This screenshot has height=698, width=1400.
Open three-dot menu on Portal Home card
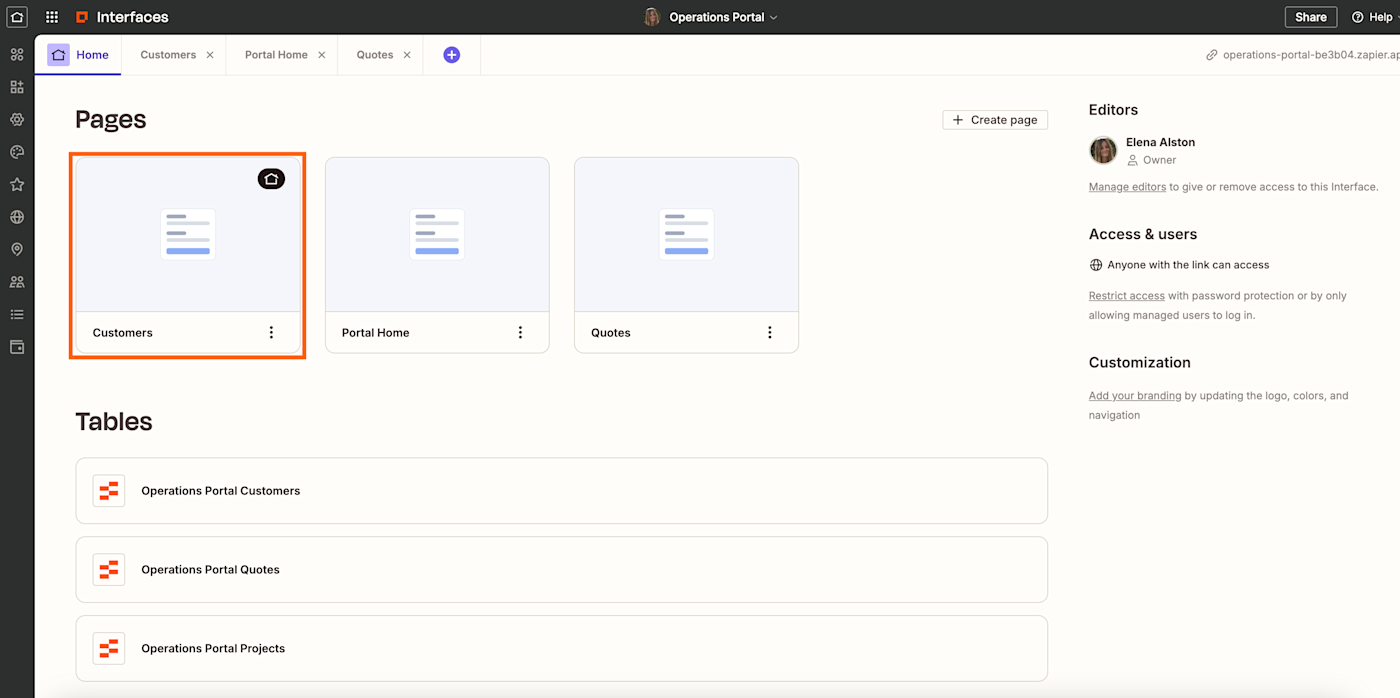click(520, 332)
